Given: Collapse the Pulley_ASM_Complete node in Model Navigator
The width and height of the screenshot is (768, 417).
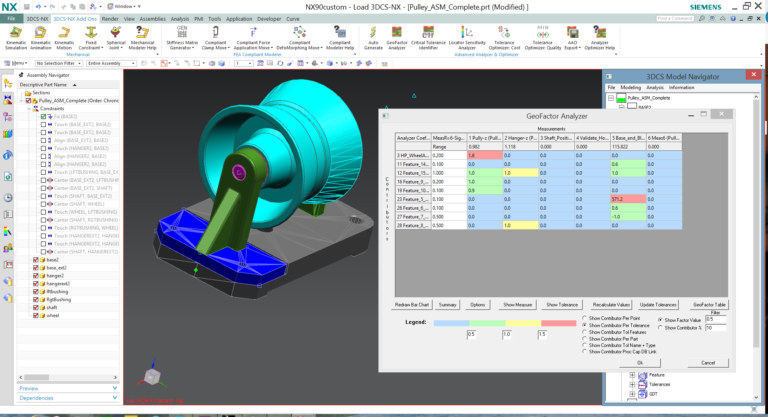Looking at the screenshot, I should point(611,98).
